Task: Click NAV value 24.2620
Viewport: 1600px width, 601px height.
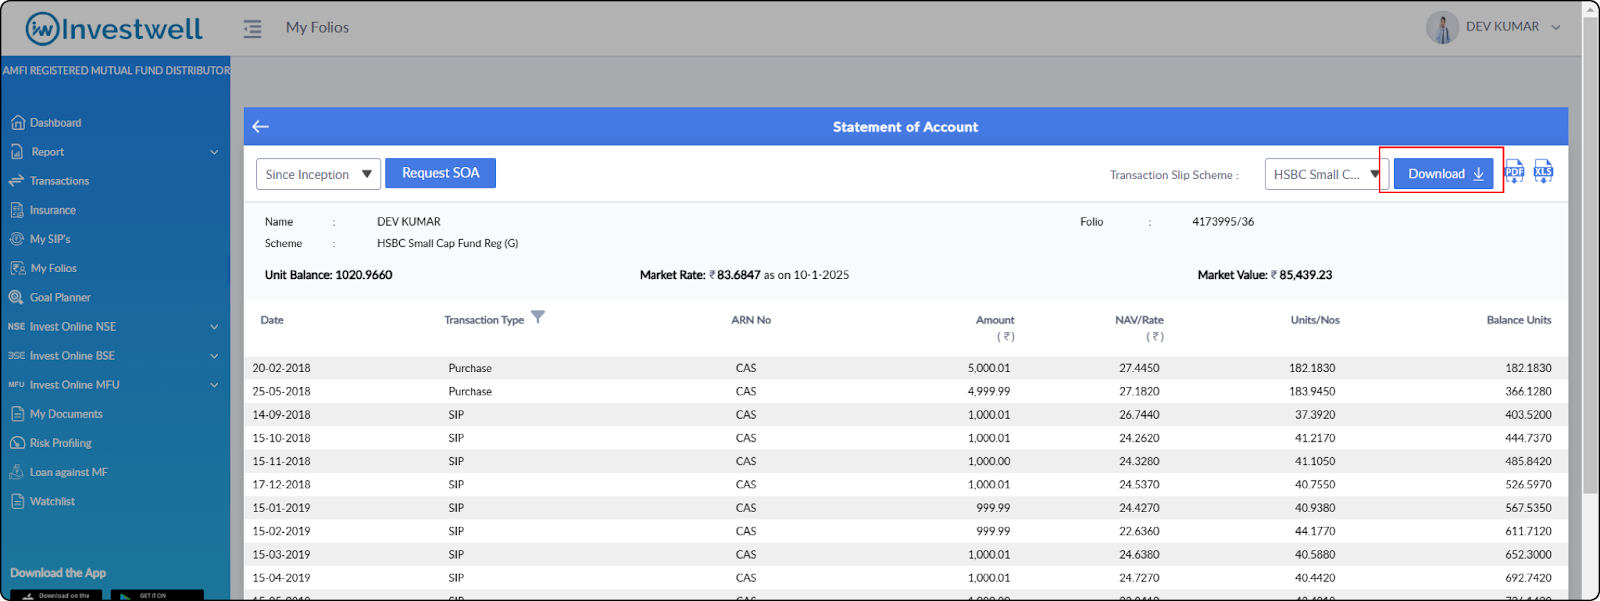Action: pos(1139,438)
